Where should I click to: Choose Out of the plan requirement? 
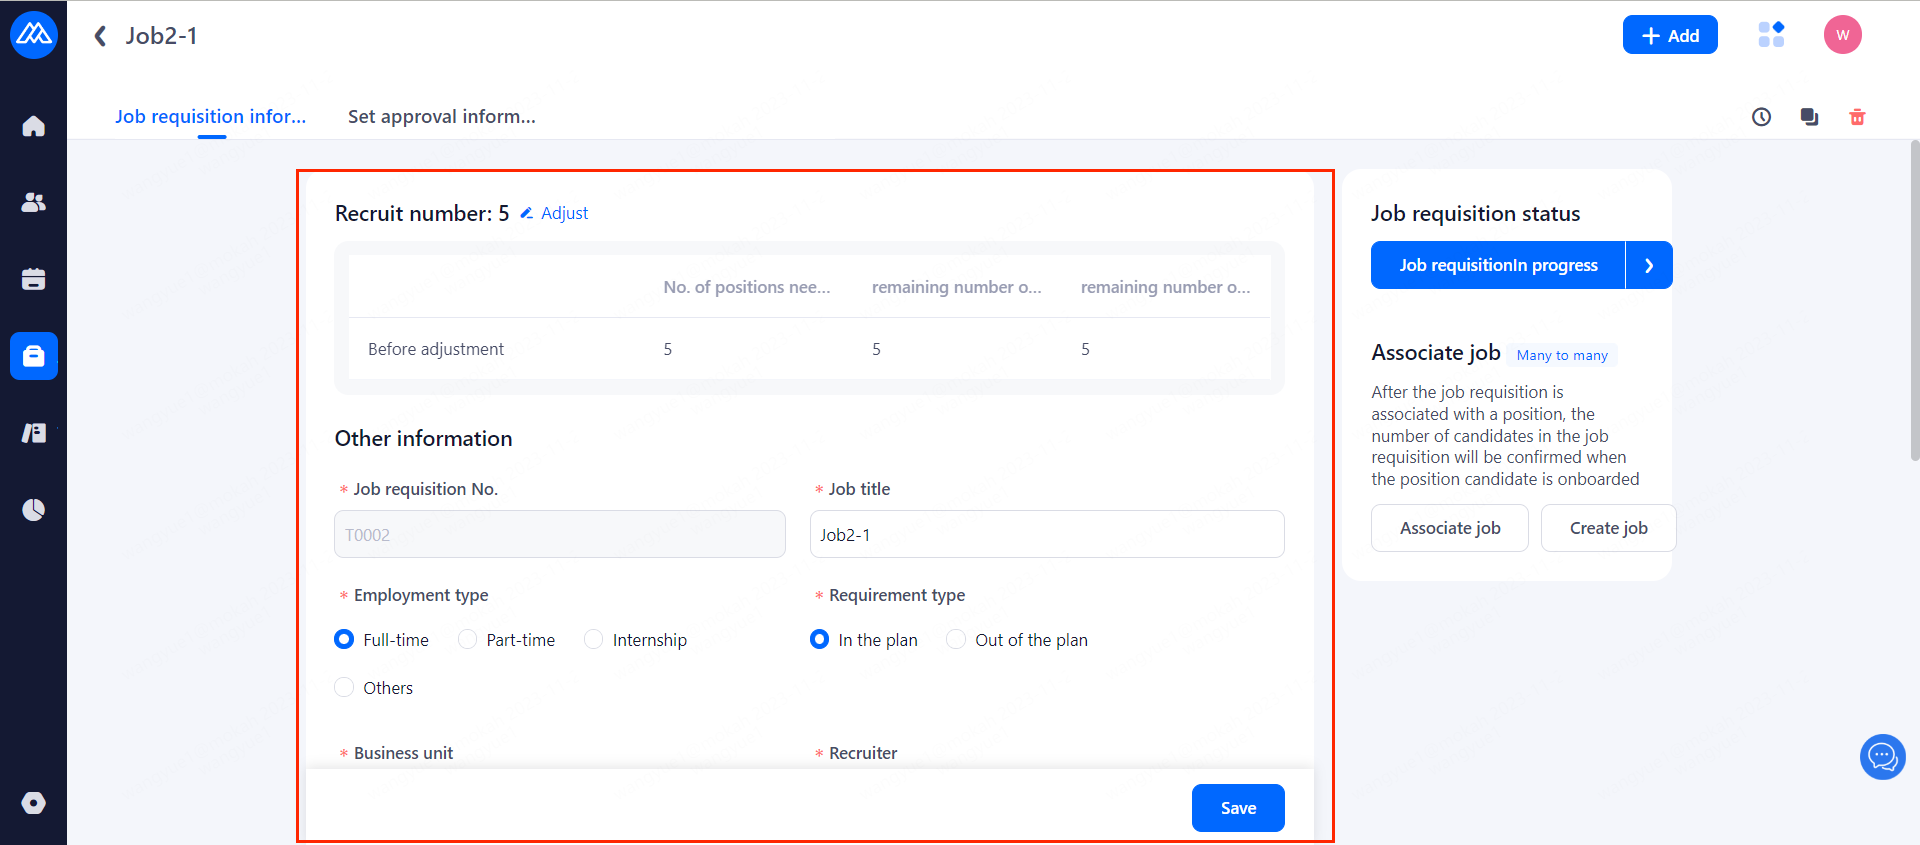tap(956, 640)
